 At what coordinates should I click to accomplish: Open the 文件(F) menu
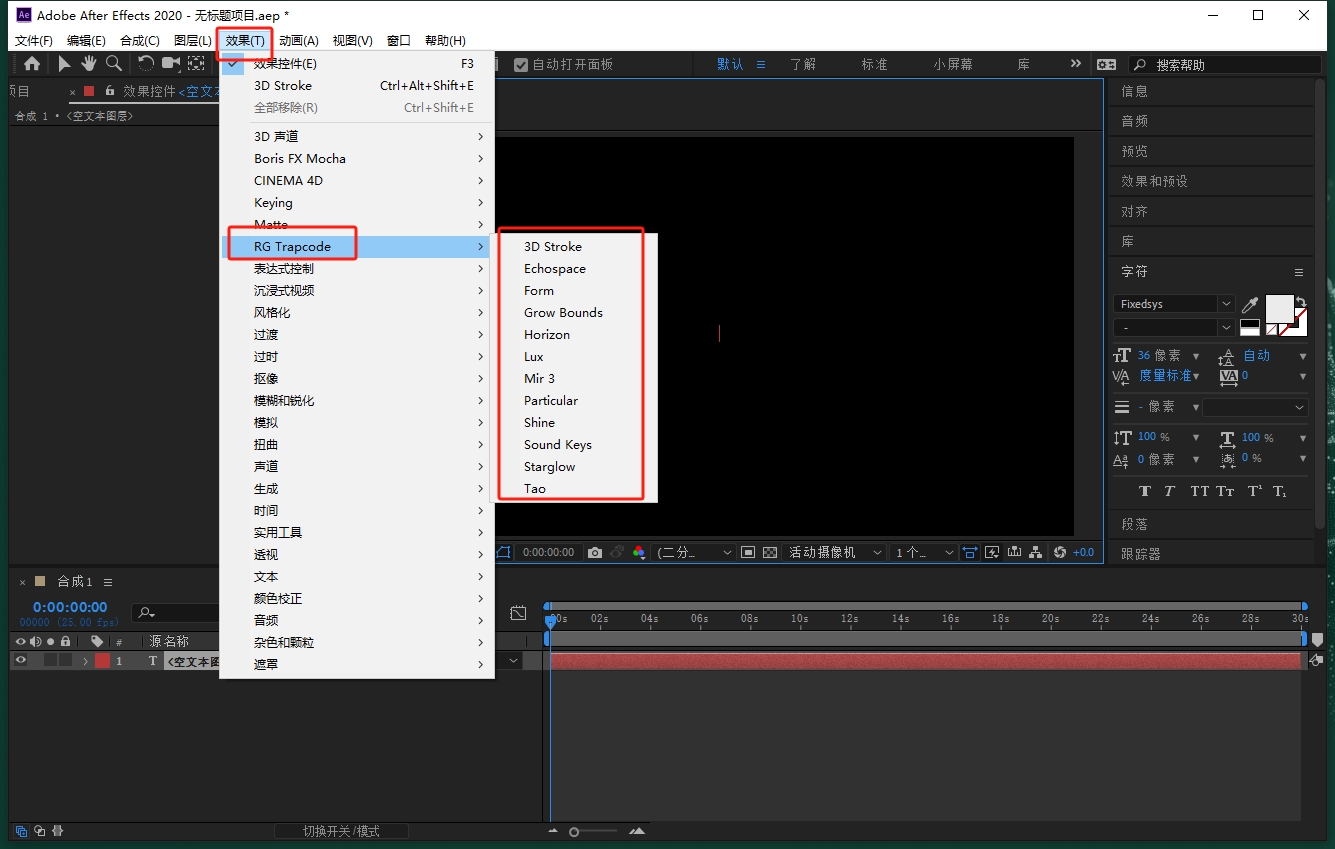(34, 40)
